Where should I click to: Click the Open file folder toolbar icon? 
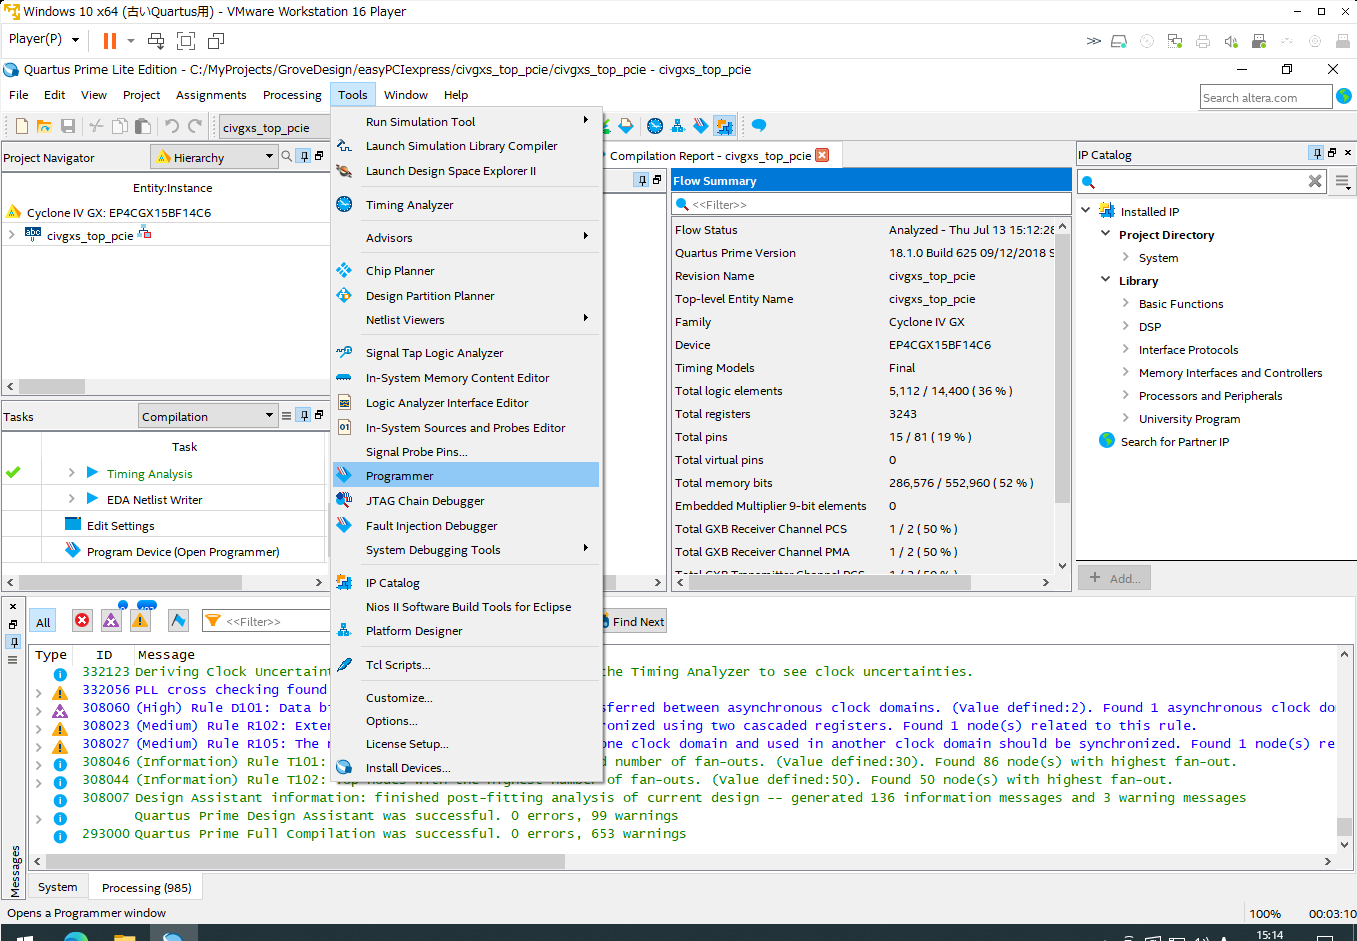tap(44, 126)
